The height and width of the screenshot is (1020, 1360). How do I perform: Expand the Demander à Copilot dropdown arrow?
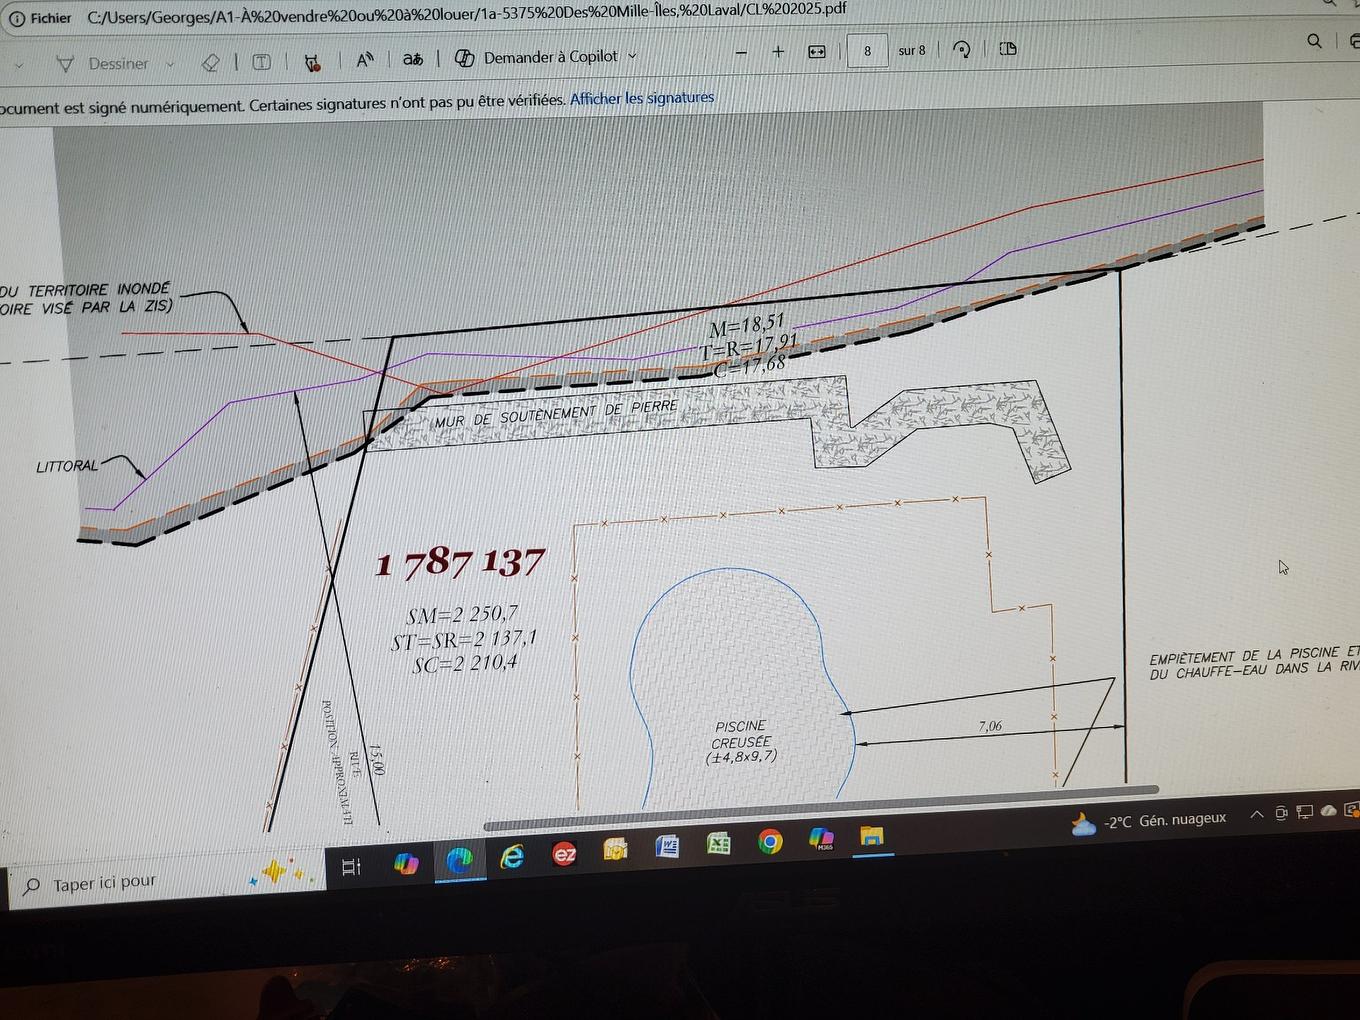point(632,56)
